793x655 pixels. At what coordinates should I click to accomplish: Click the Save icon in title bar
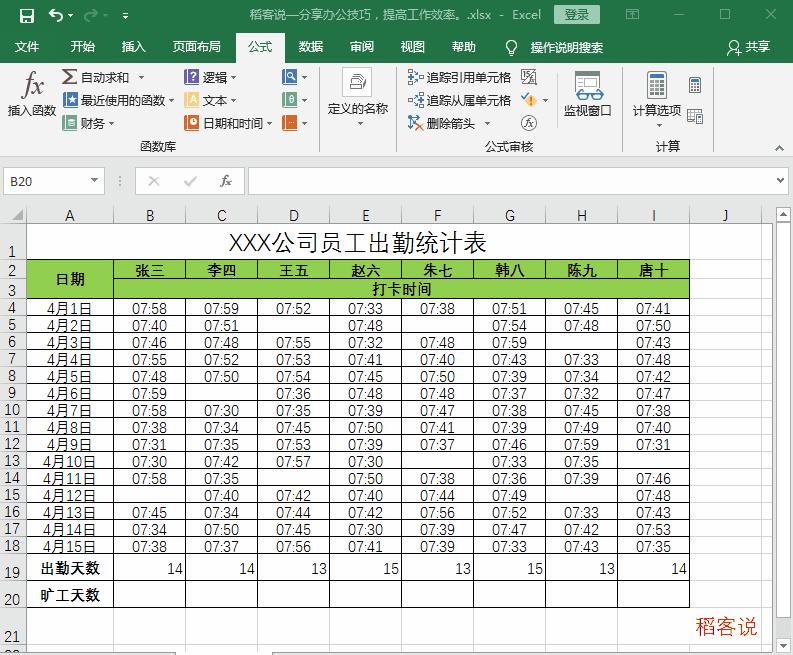pyautogui.click(x=26, y=16)
